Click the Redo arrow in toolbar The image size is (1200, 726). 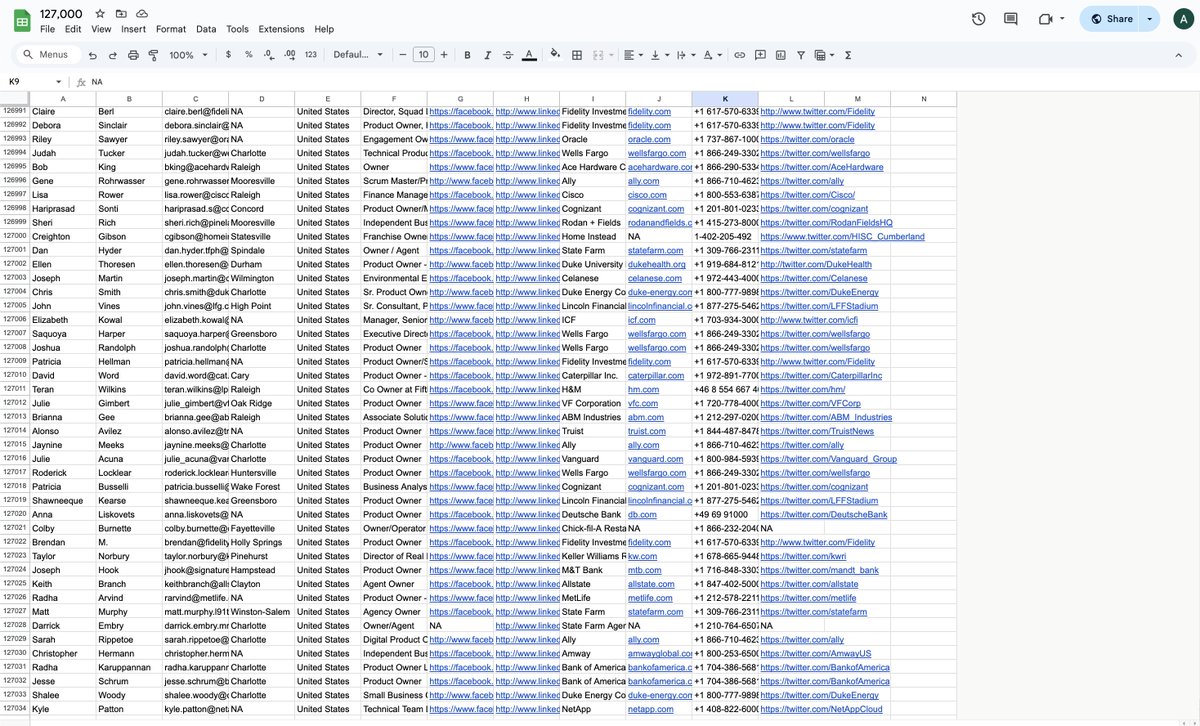(x=112, y=55)
